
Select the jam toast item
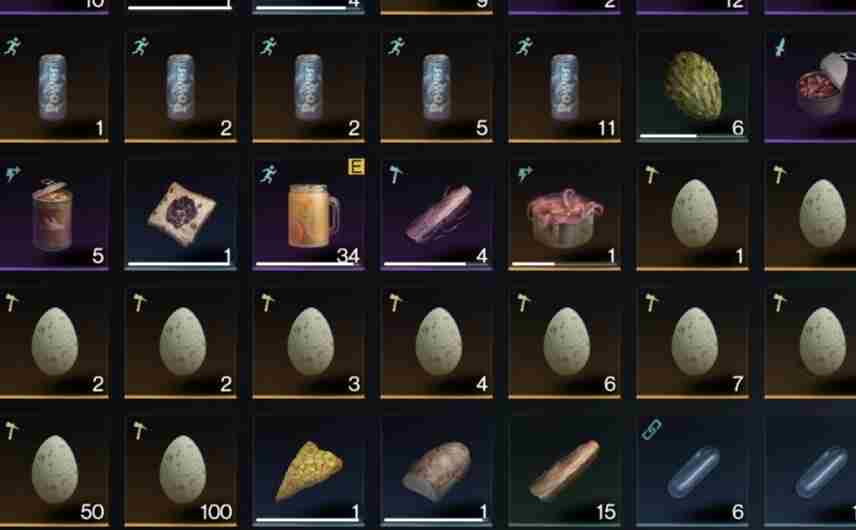(x=181, y=215)
